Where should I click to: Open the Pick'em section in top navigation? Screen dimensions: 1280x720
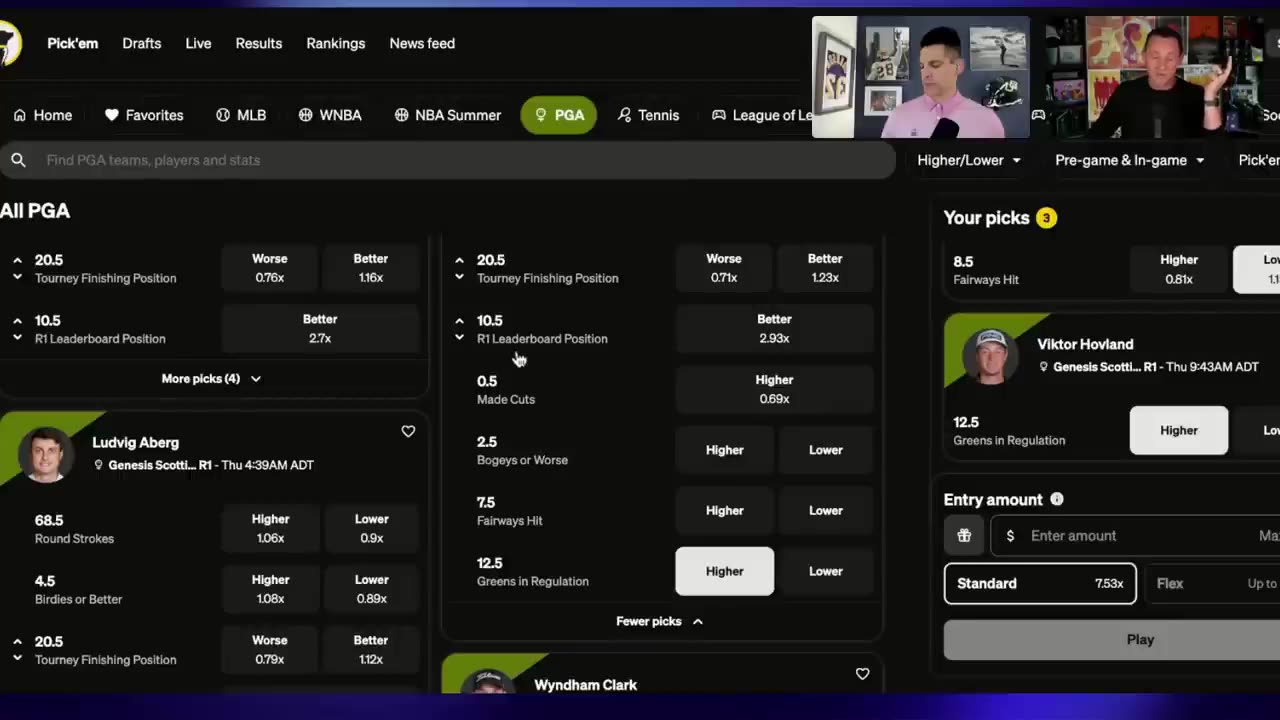(73, 43)
